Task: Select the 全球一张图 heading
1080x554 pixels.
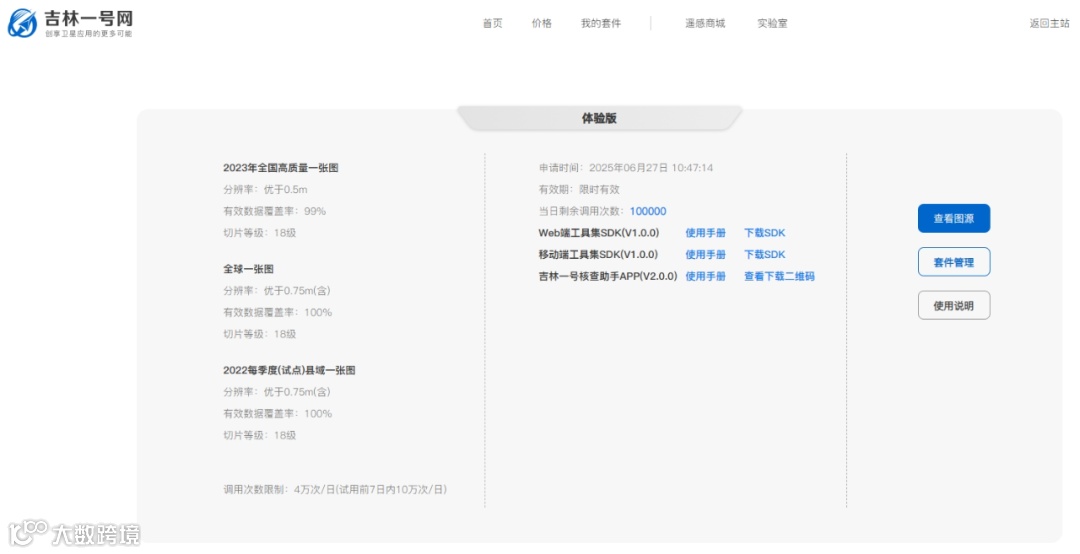Action: click(x=248, y=269)
